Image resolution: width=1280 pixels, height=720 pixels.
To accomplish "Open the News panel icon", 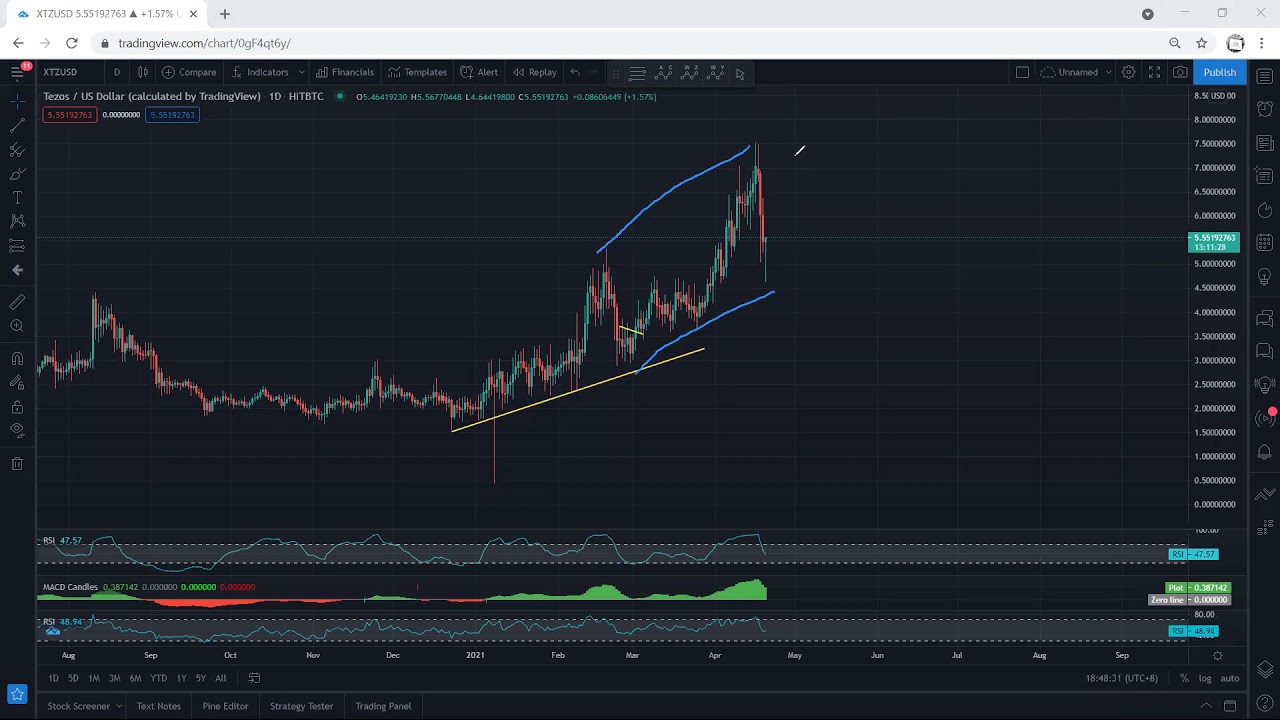I will pyautogui.click(x=1265, y=143).
